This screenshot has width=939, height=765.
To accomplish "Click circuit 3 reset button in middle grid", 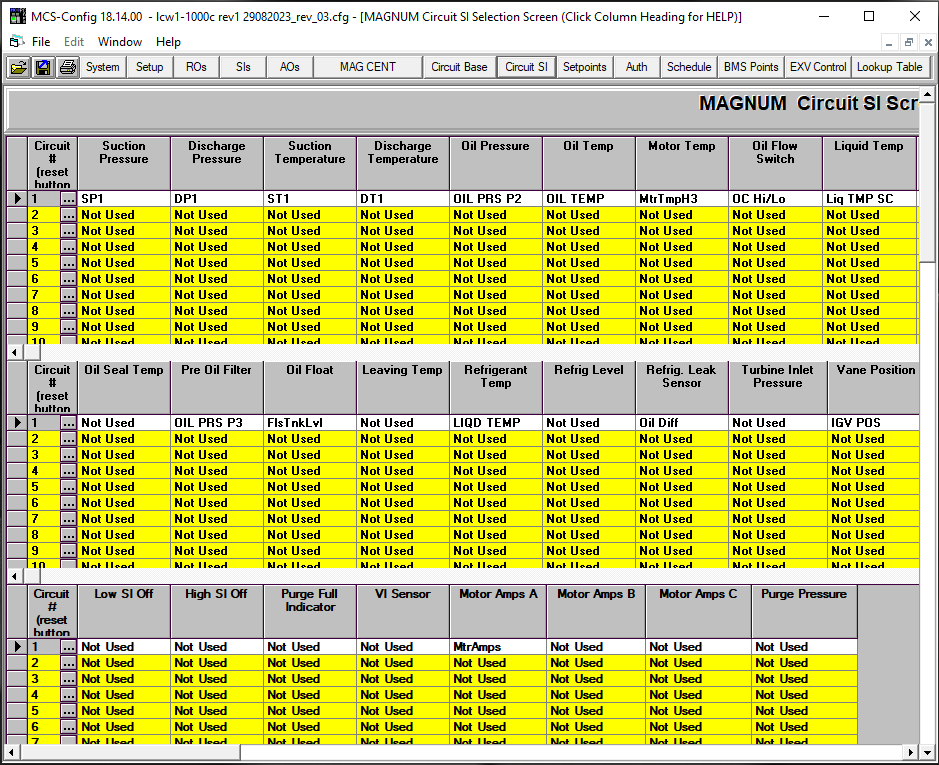I will tap(68, 455).
